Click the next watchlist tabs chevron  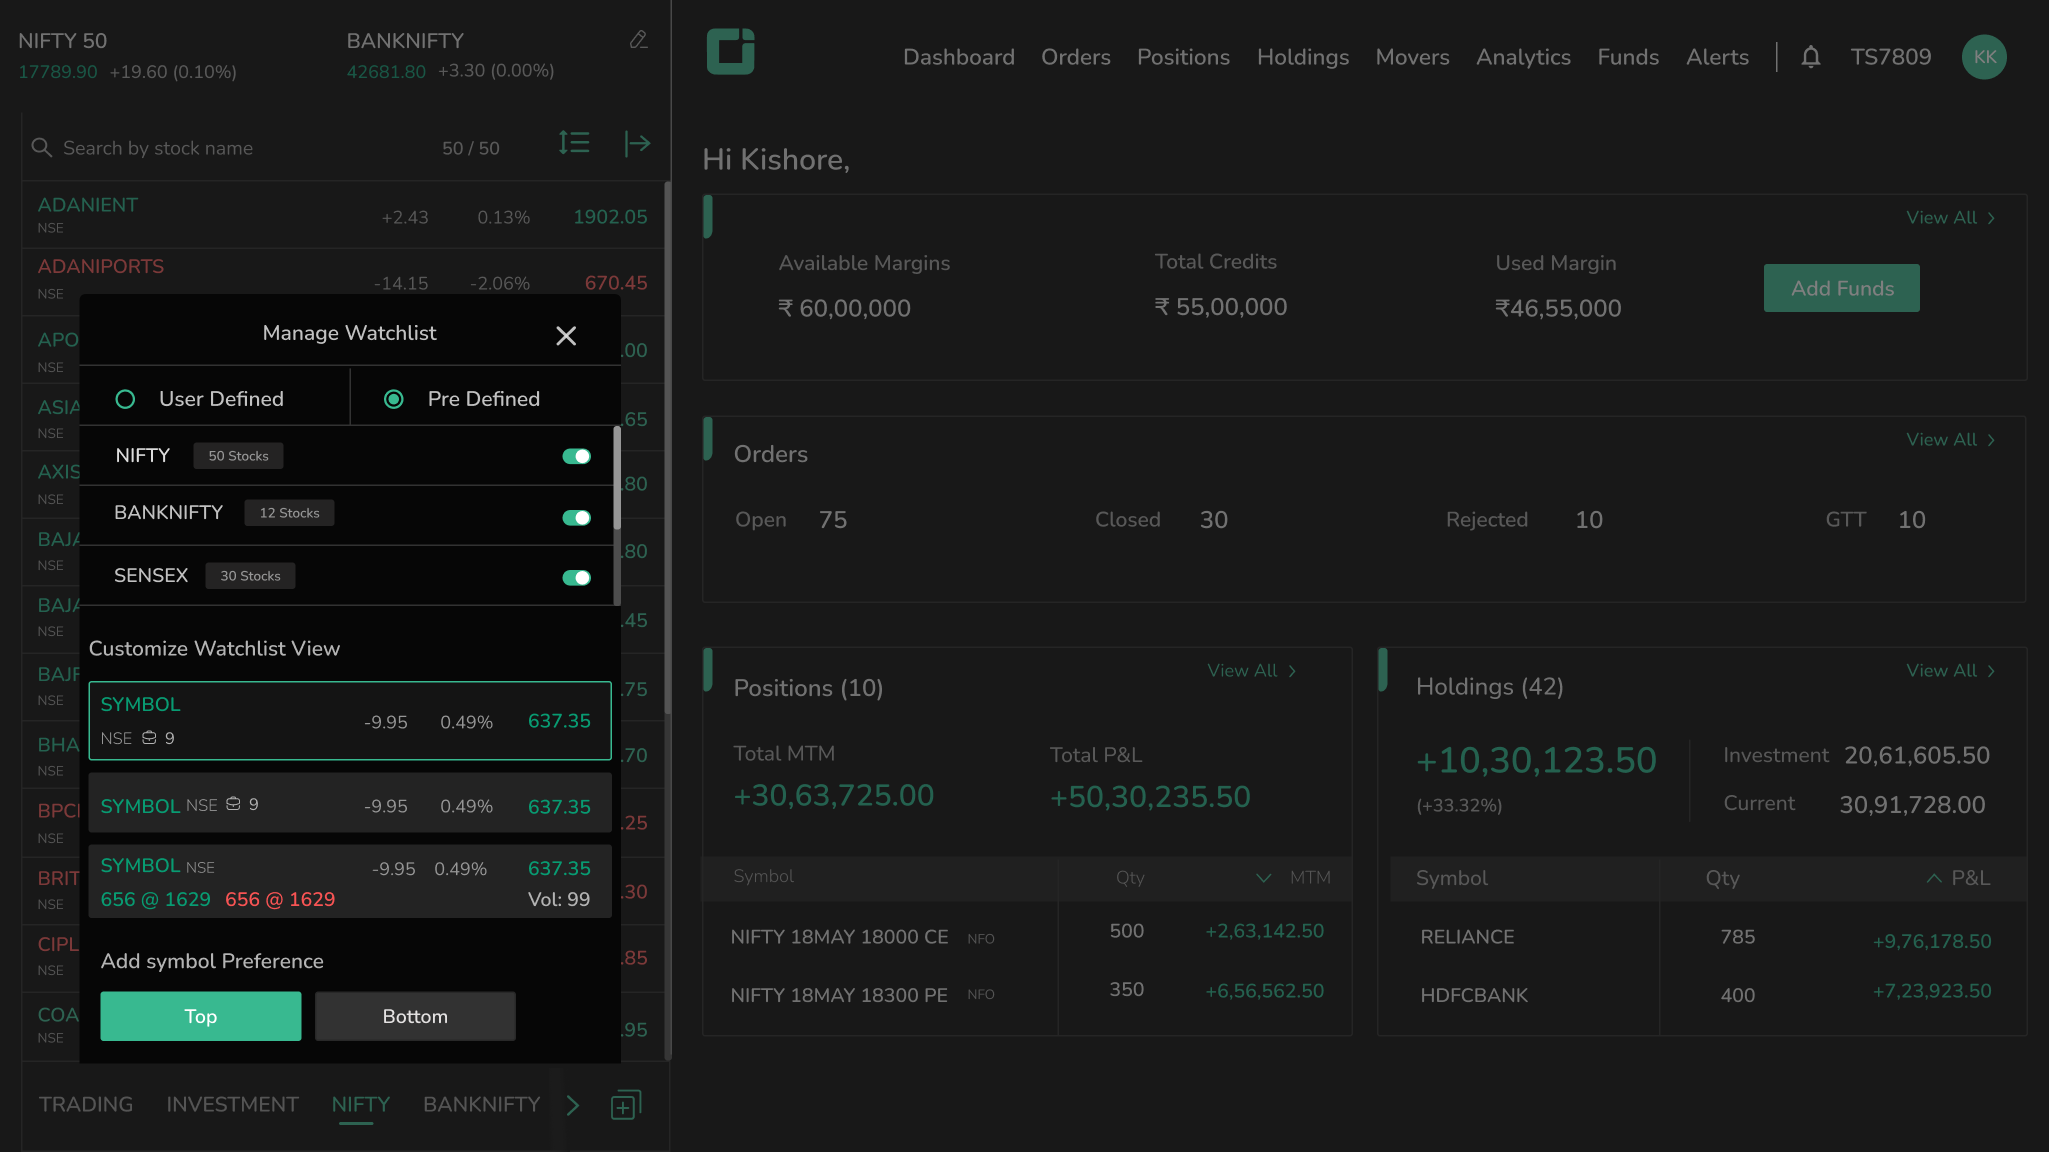572,1105
